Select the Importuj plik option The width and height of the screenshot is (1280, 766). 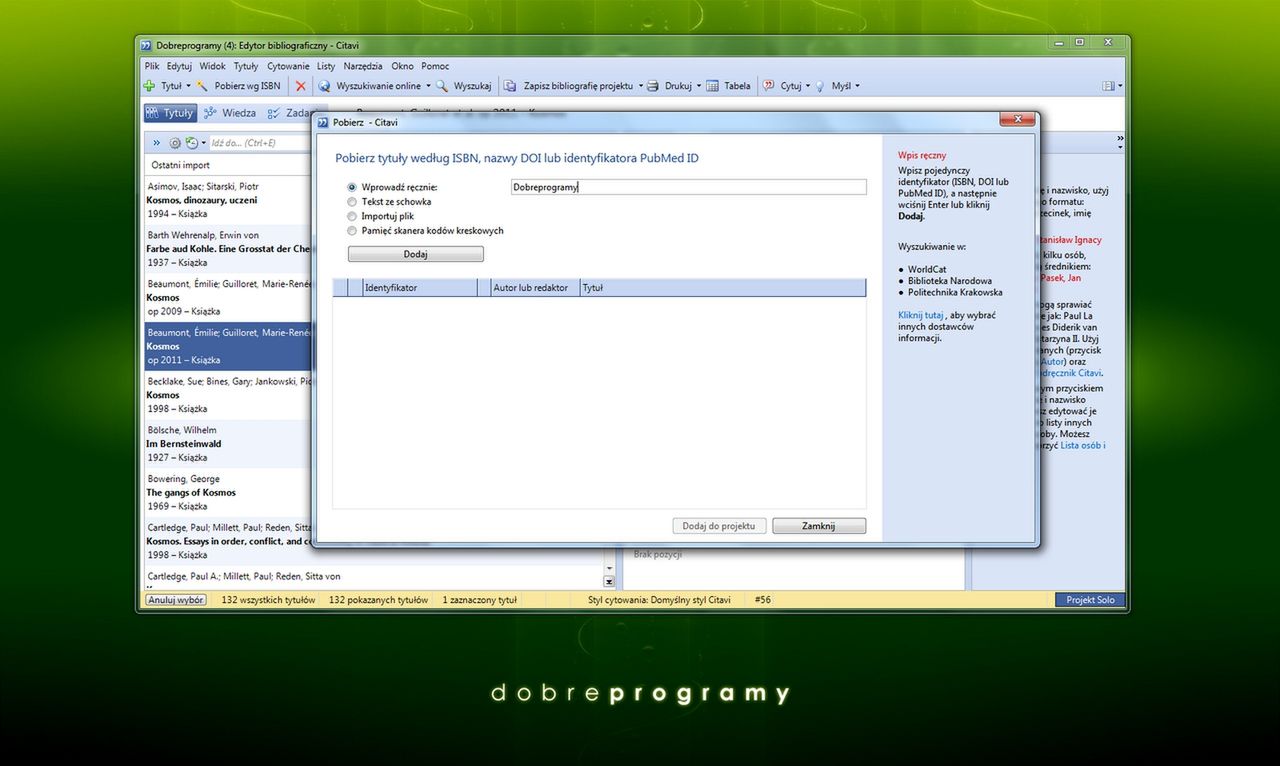[352, 216]
